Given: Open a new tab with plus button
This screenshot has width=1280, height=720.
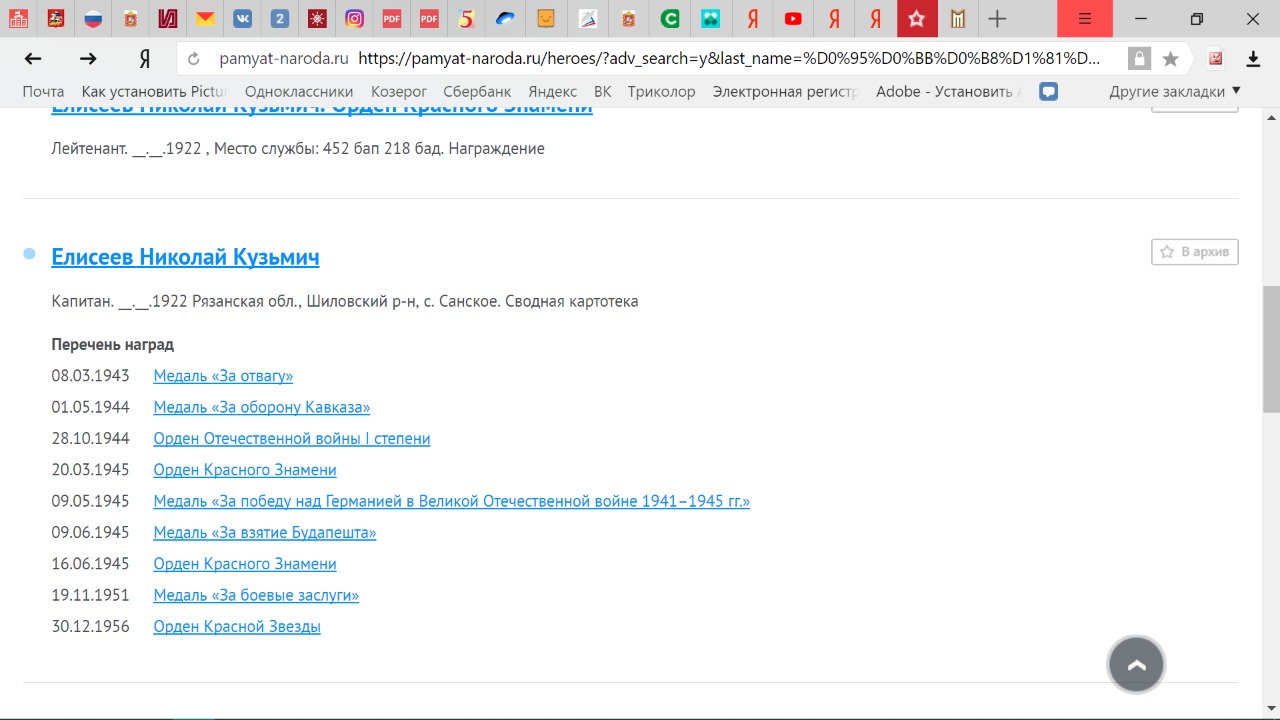Looking at the screenshot, I should tap(997, 18).
